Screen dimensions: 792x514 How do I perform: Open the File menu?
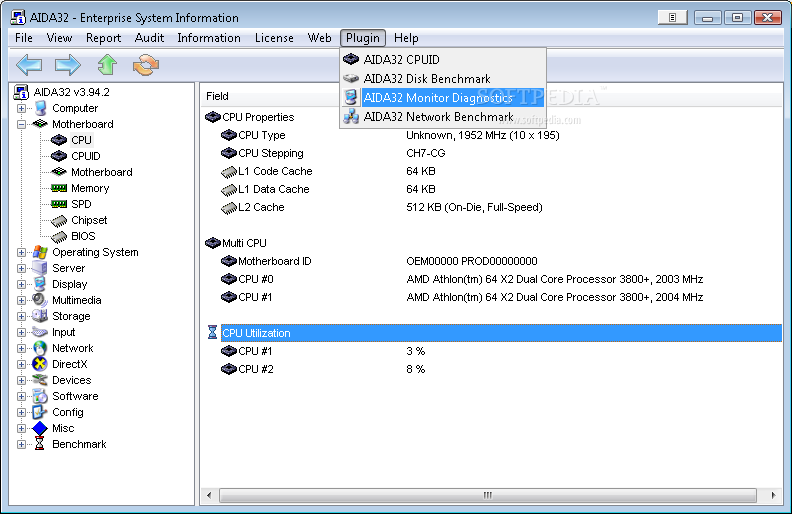pos(24,38)
